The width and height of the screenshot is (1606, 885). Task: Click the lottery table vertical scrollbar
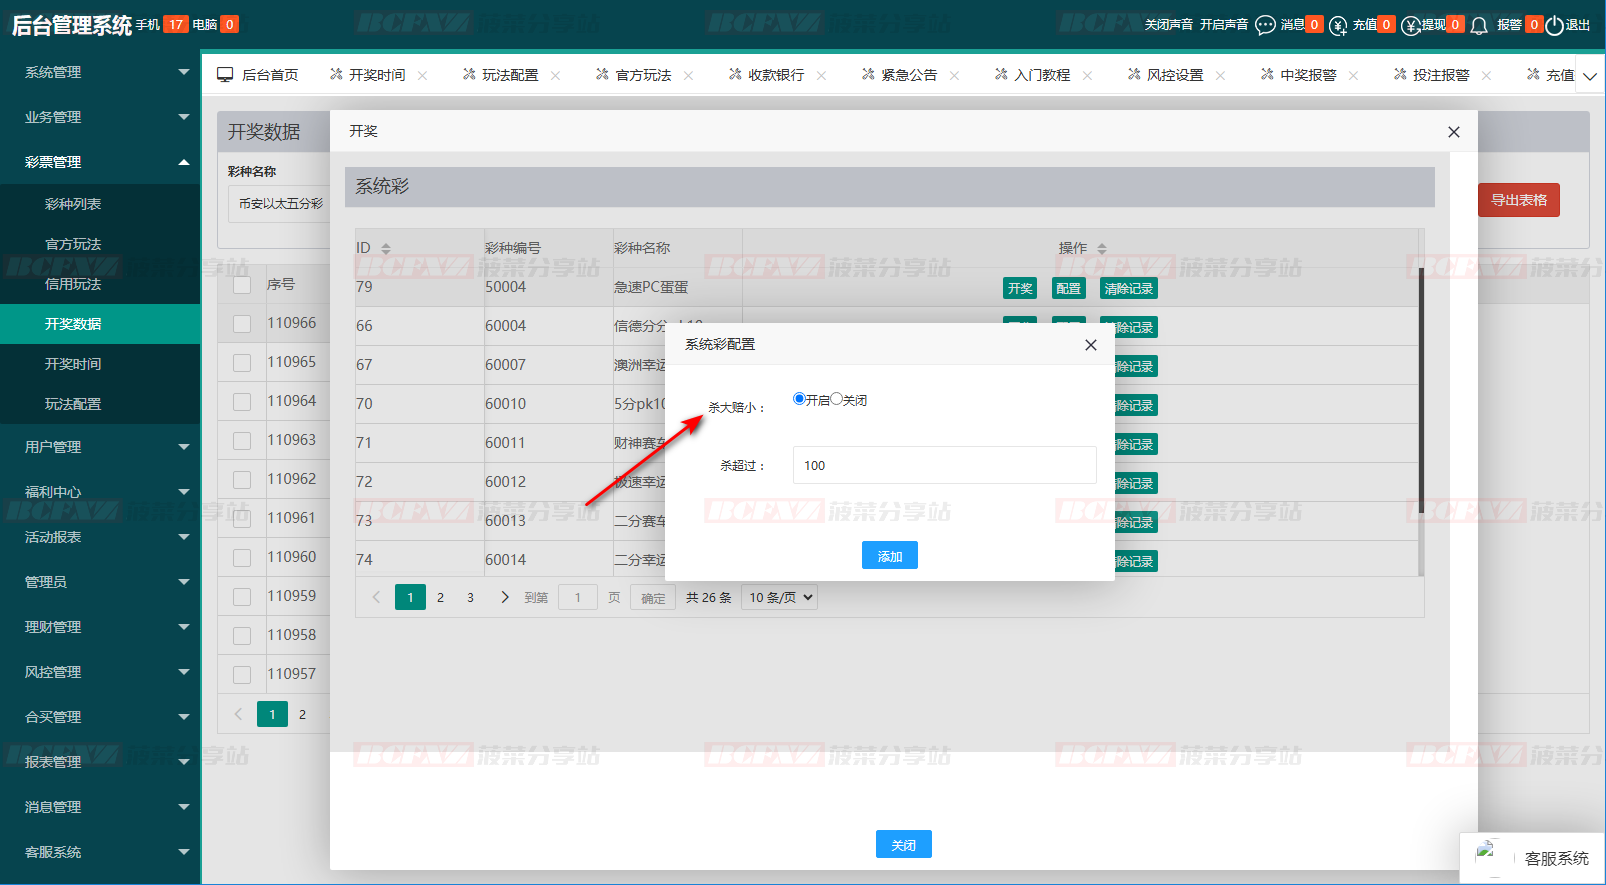tap(1421, 390)
